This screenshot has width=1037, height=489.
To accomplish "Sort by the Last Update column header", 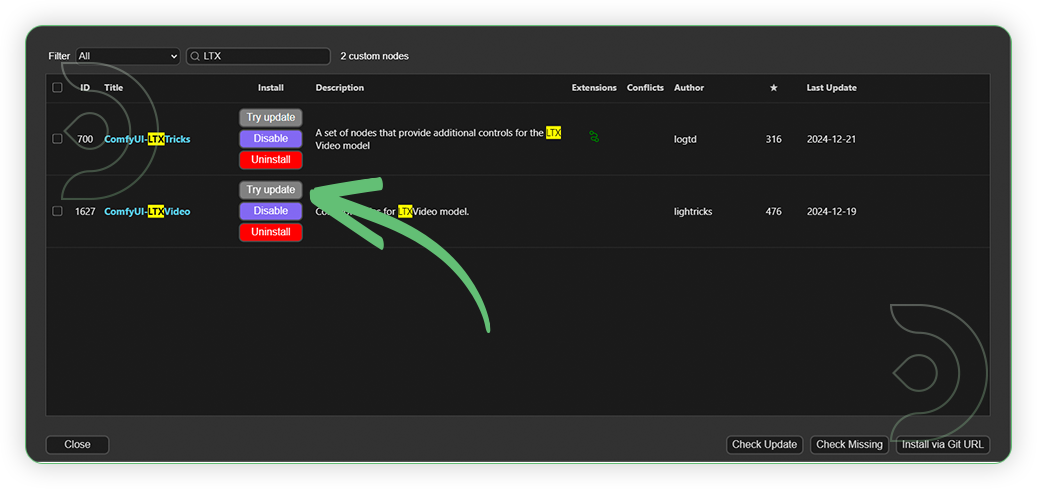I will pos(831,88).
